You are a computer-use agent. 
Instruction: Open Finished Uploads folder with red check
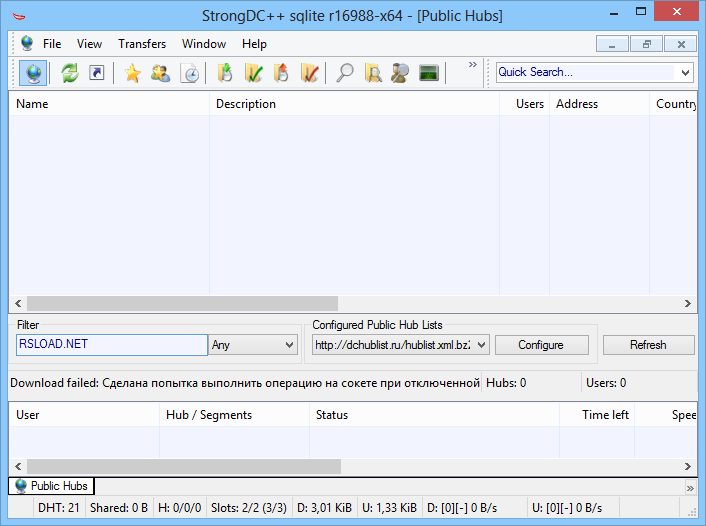(310, 73)
